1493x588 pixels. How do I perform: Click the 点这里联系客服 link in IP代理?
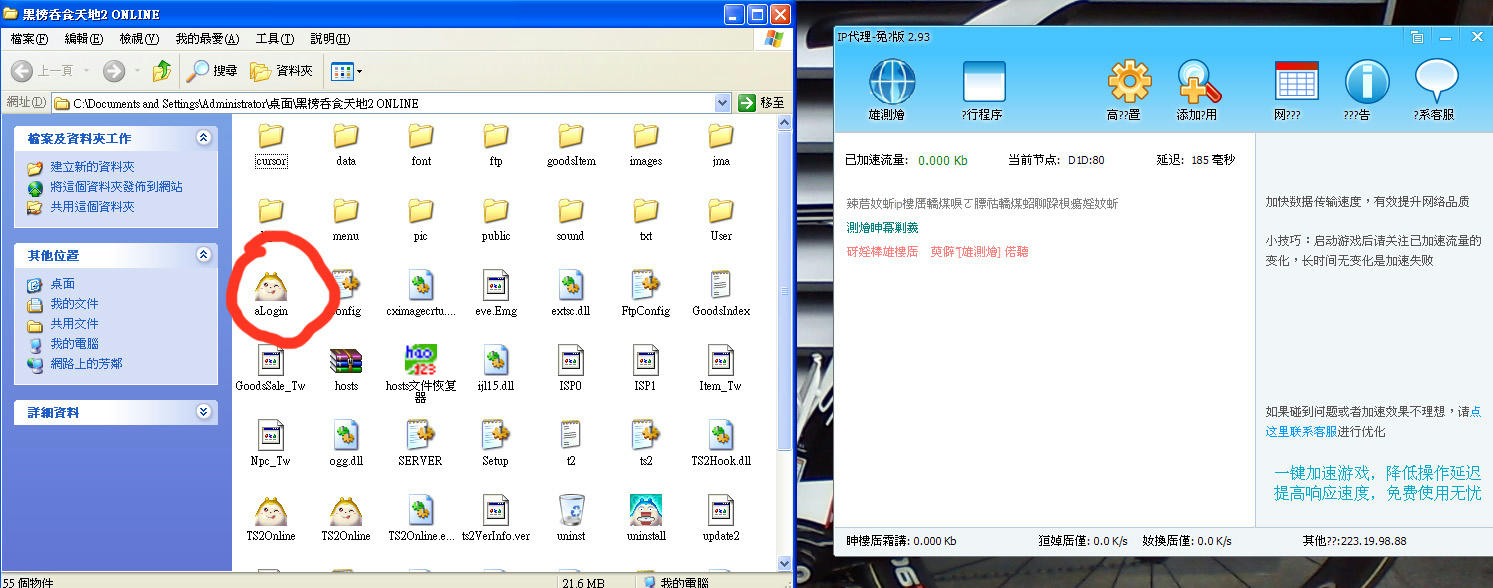click(x=1372, y=421)
